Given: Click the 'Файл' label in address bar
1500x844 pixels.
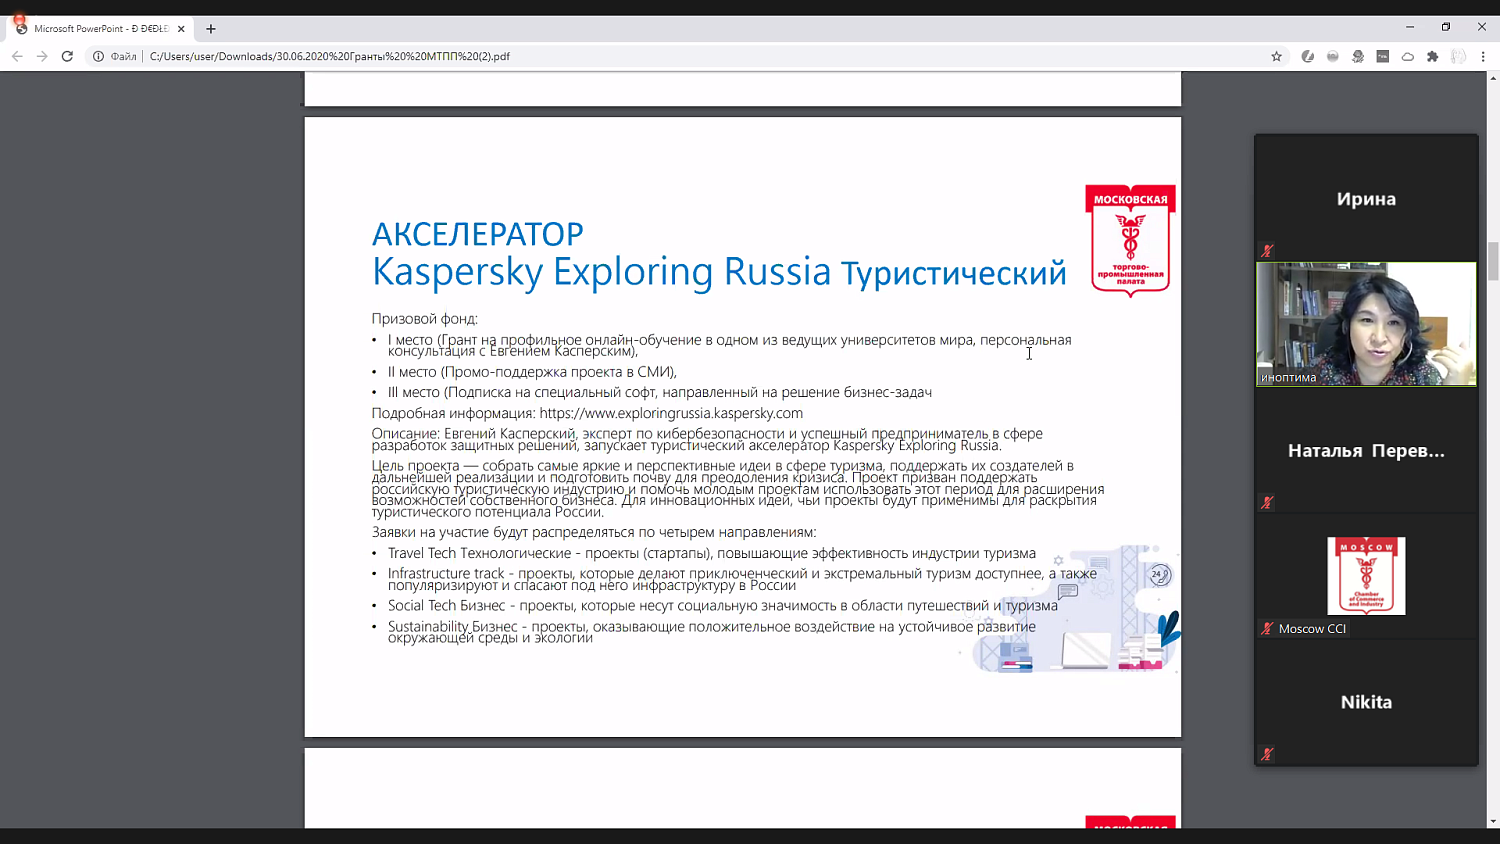Looking at the screenshot, I should tap(123, 56).
